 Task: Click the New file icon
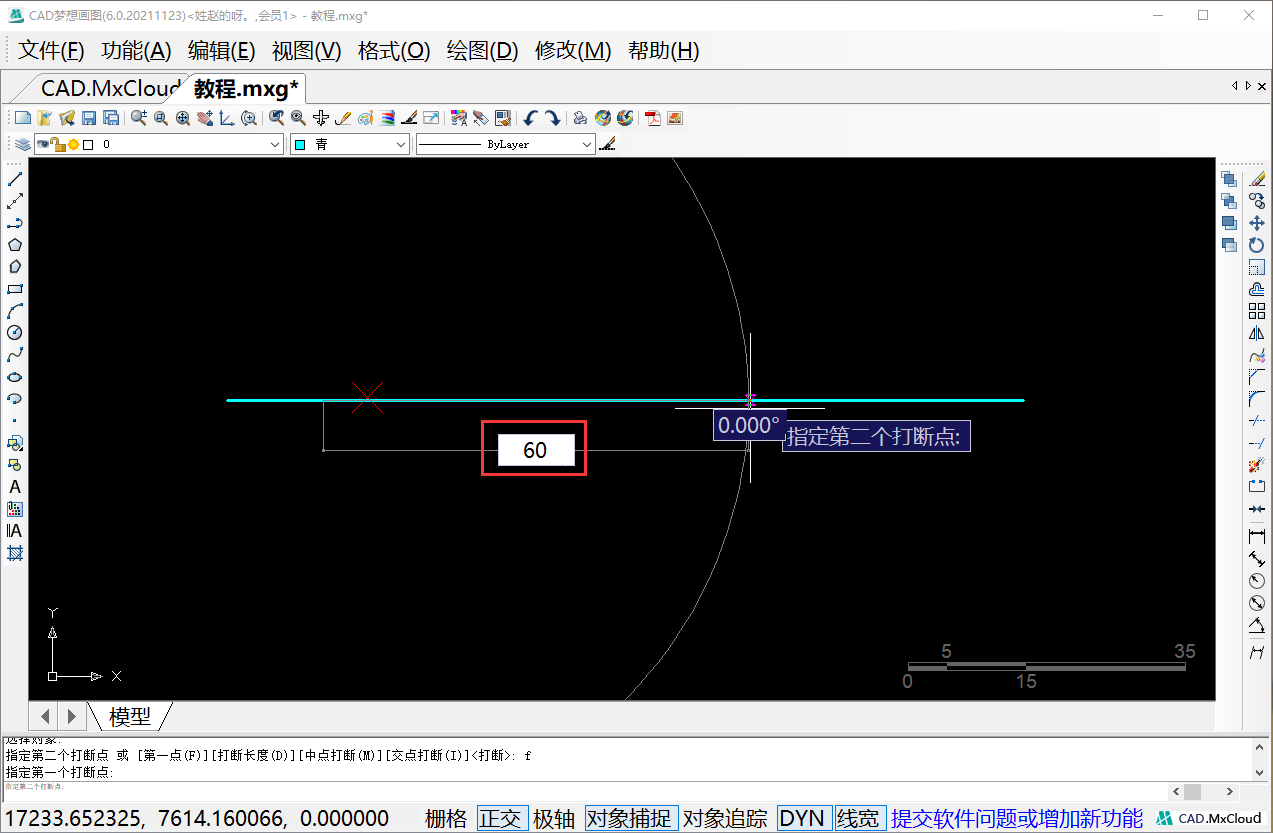(22, 118)
